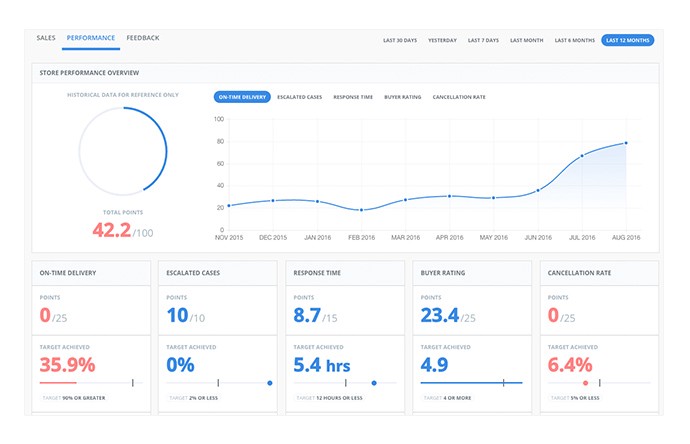Click the 'Target 90% or greater' label
Viewport: 690px width, 444px height.
(74, 398)
